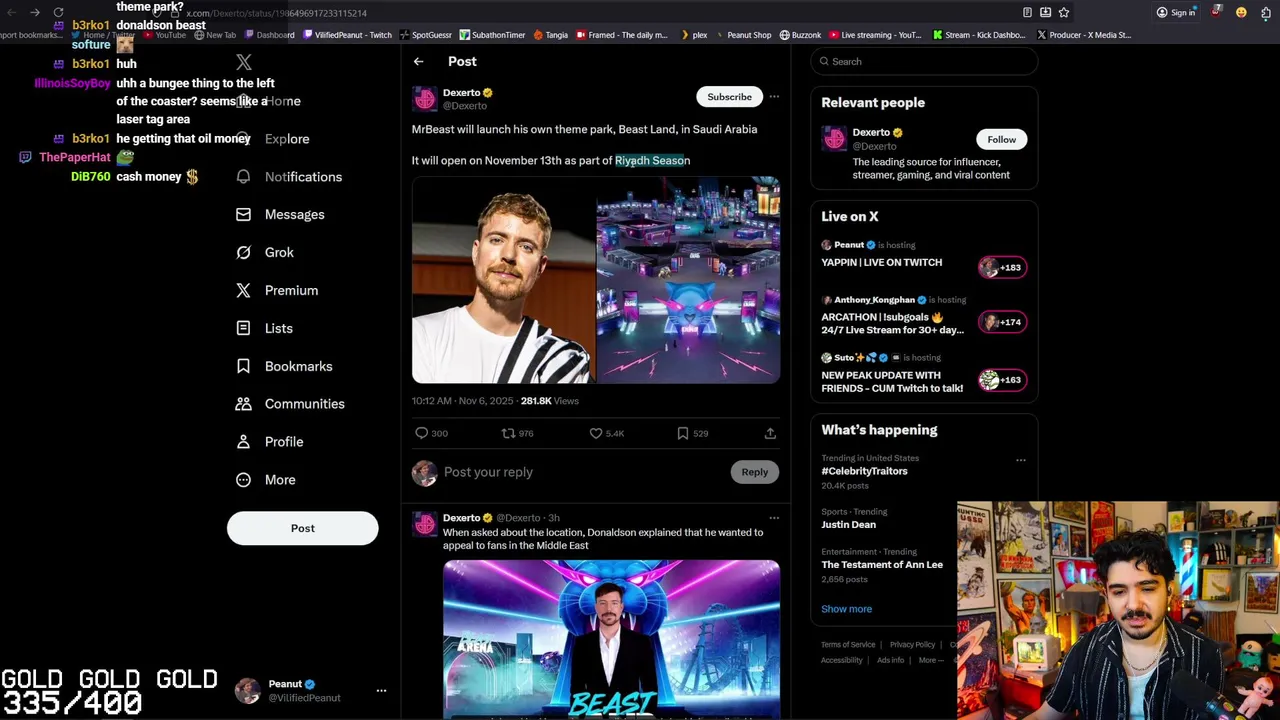Open SubathonTimer bookmark
The image size is (1280, 720).
click(x=492, y=35)
